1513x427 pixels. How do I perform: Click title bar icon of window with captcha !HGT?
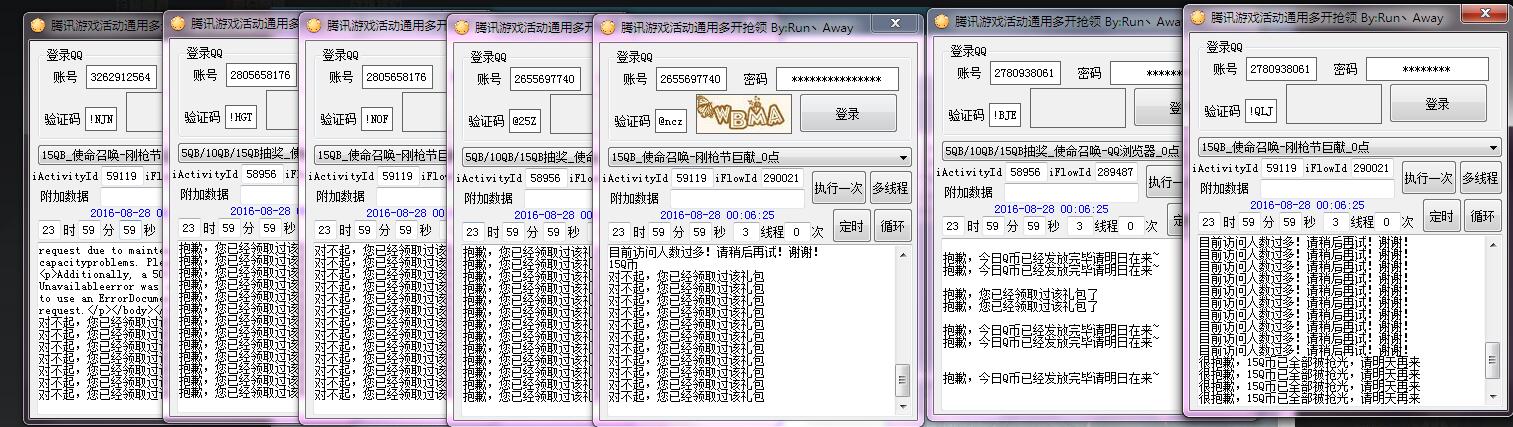coord(179,22)
